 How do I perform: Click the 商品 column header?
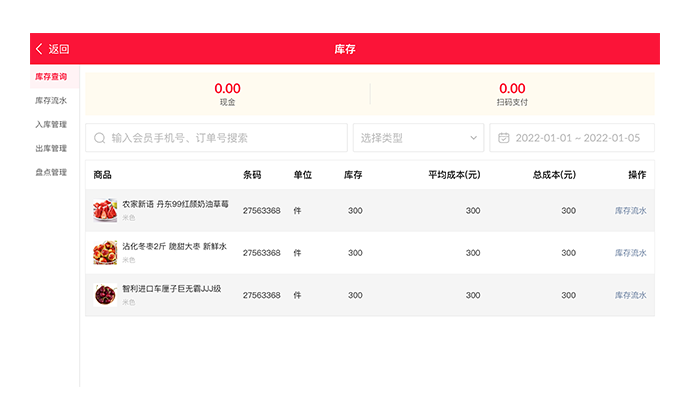[103, 175]
